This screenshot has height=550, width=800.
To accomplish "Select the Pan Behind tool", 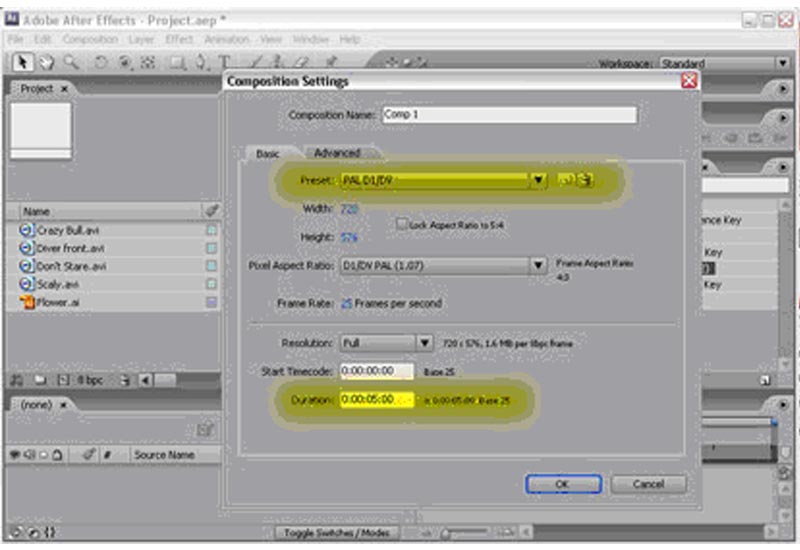I will [x=148, y=63].
